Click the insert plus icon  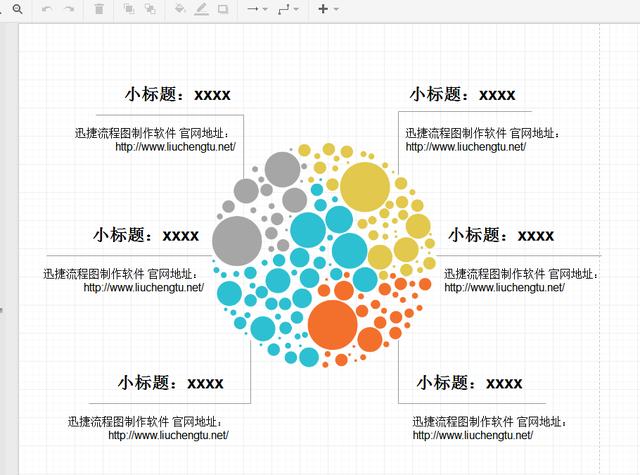tap(323, 9)
